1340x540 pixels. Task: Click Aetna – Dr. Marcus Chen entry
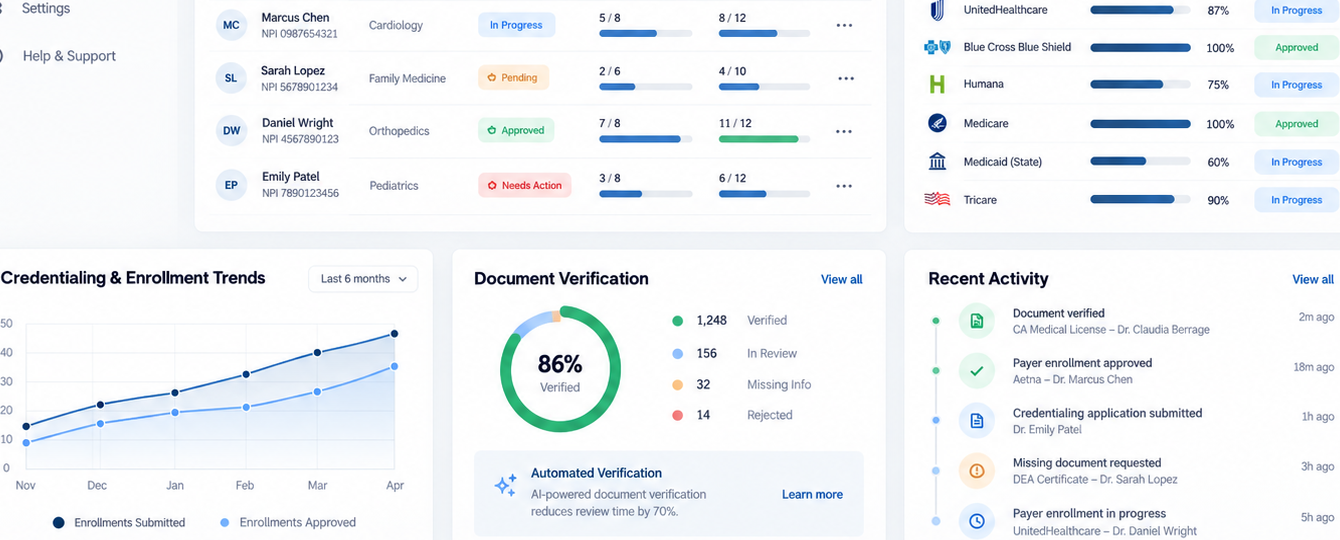[1072, 380]
